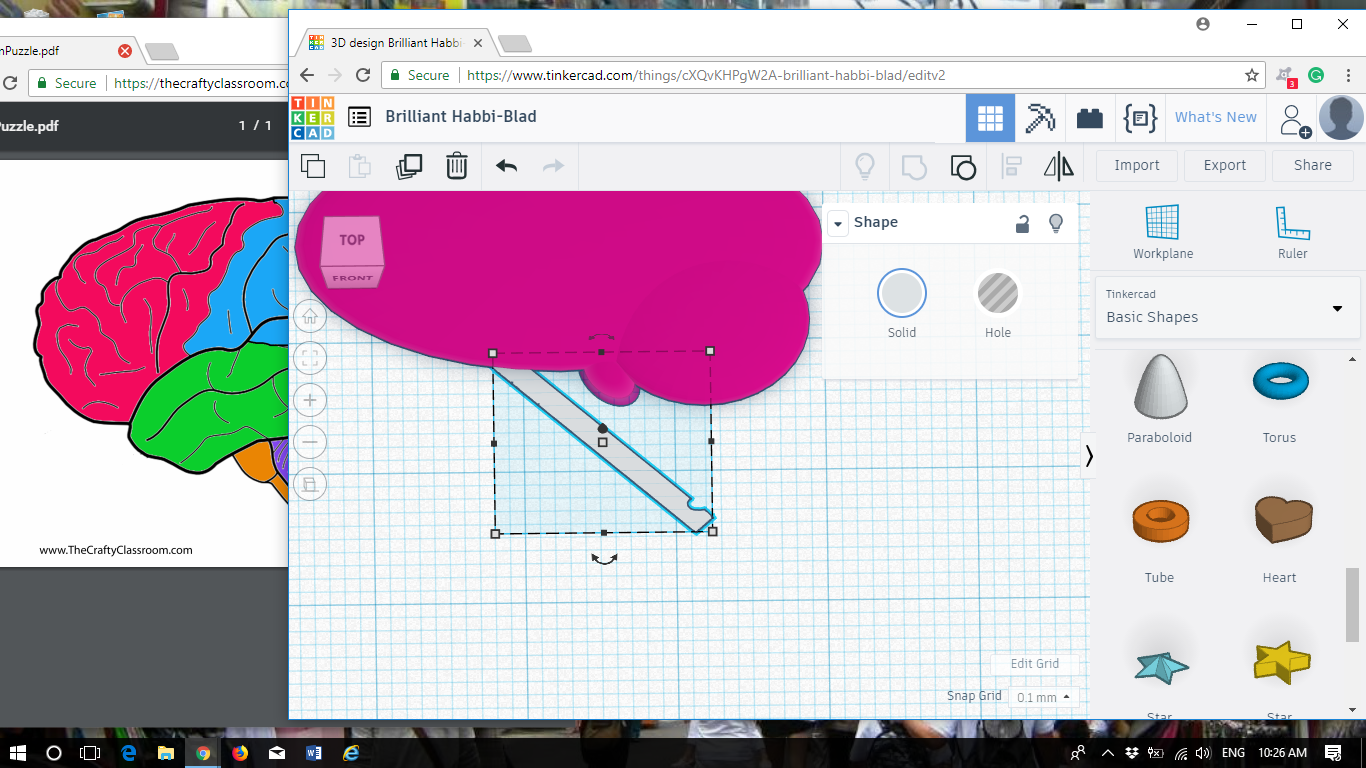Viewport: 1366px width, 768px height.
Task: Collapse the Shape inspector panel
Action: tap(837, 223)
